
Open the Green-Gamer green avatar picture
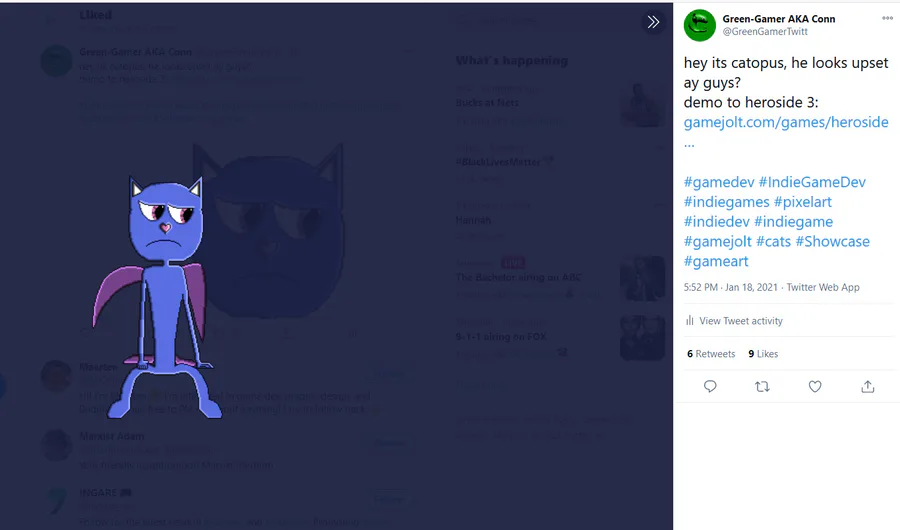[x=700, y=25]
